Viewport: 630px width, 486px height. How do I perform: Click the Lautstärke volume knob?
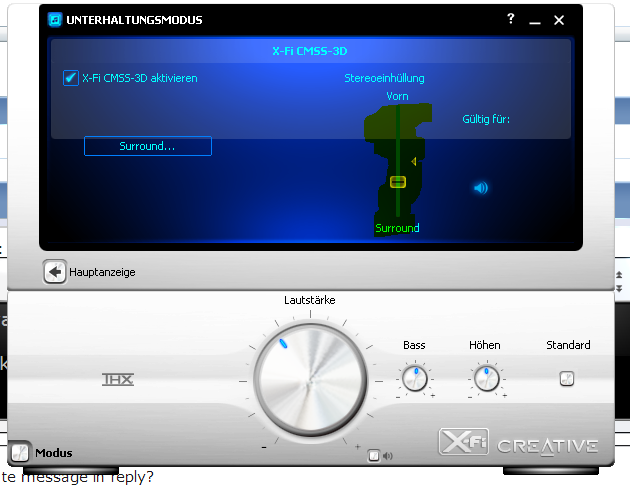(310, 381)
